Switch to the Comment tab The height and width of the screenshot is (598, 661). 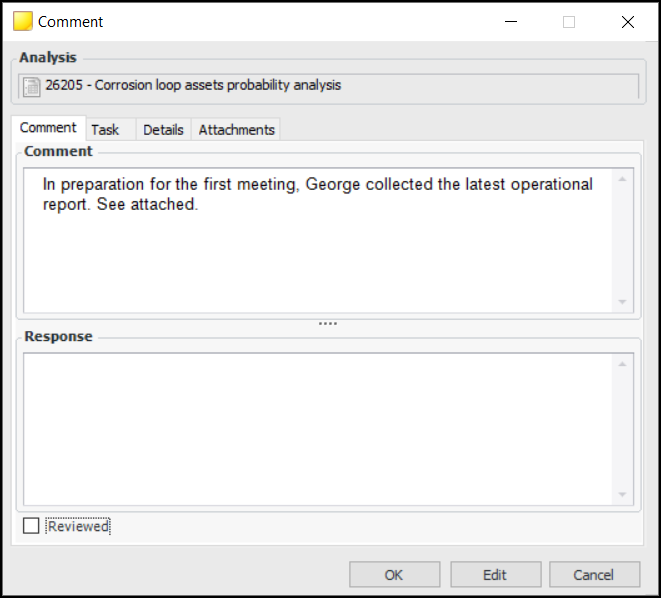tap(48, 128)
